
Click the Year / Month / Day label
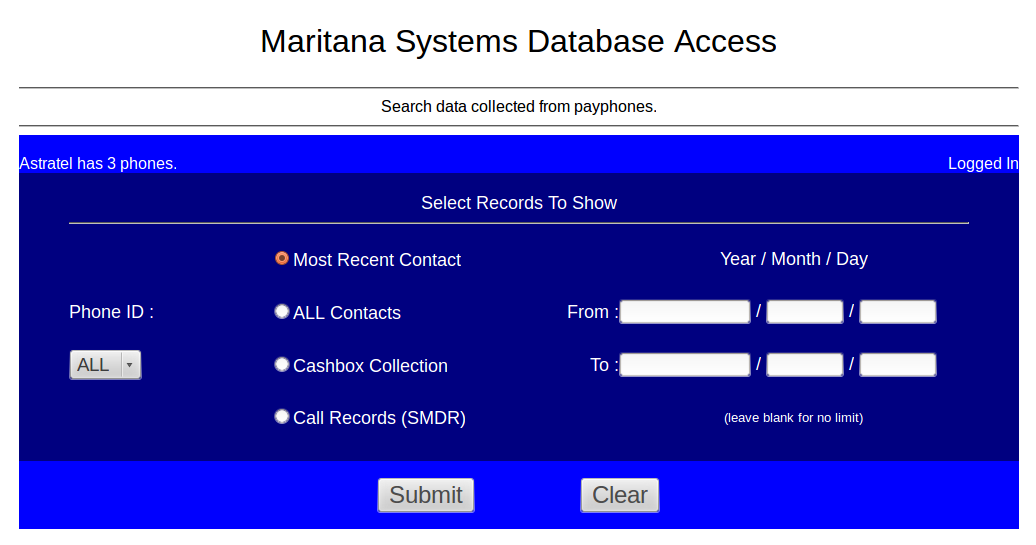tap(793, 259)
